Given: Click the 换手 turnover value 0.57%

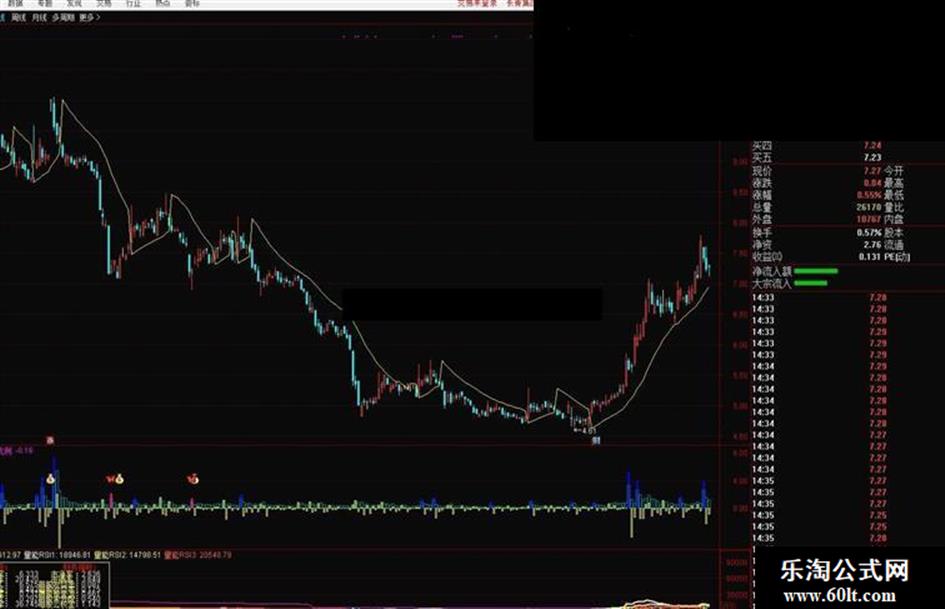Looking at the screenshot, I should (x=869, y=233).
